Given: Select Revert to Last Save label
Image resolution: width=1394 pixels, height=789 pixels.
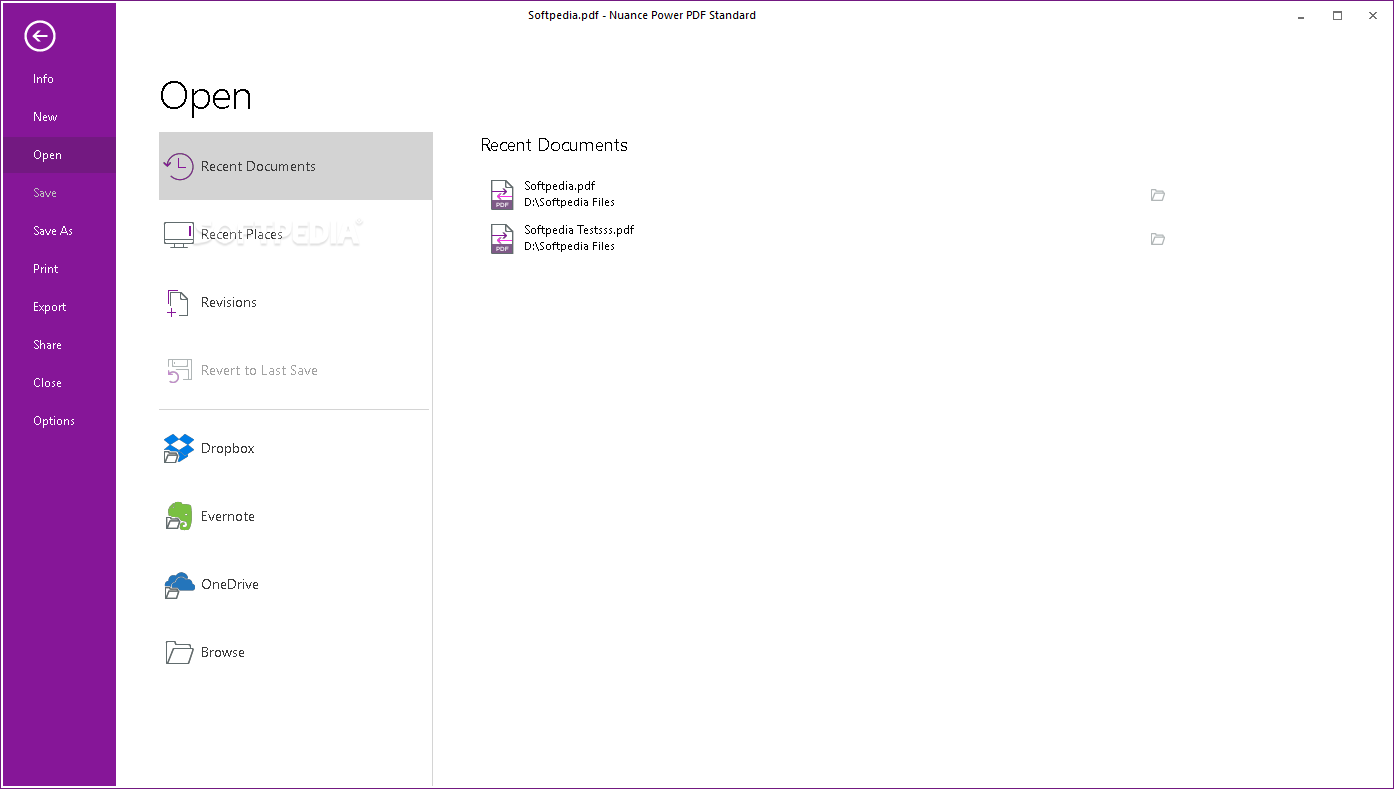Looking at the screenshot, I should point(259,370).
